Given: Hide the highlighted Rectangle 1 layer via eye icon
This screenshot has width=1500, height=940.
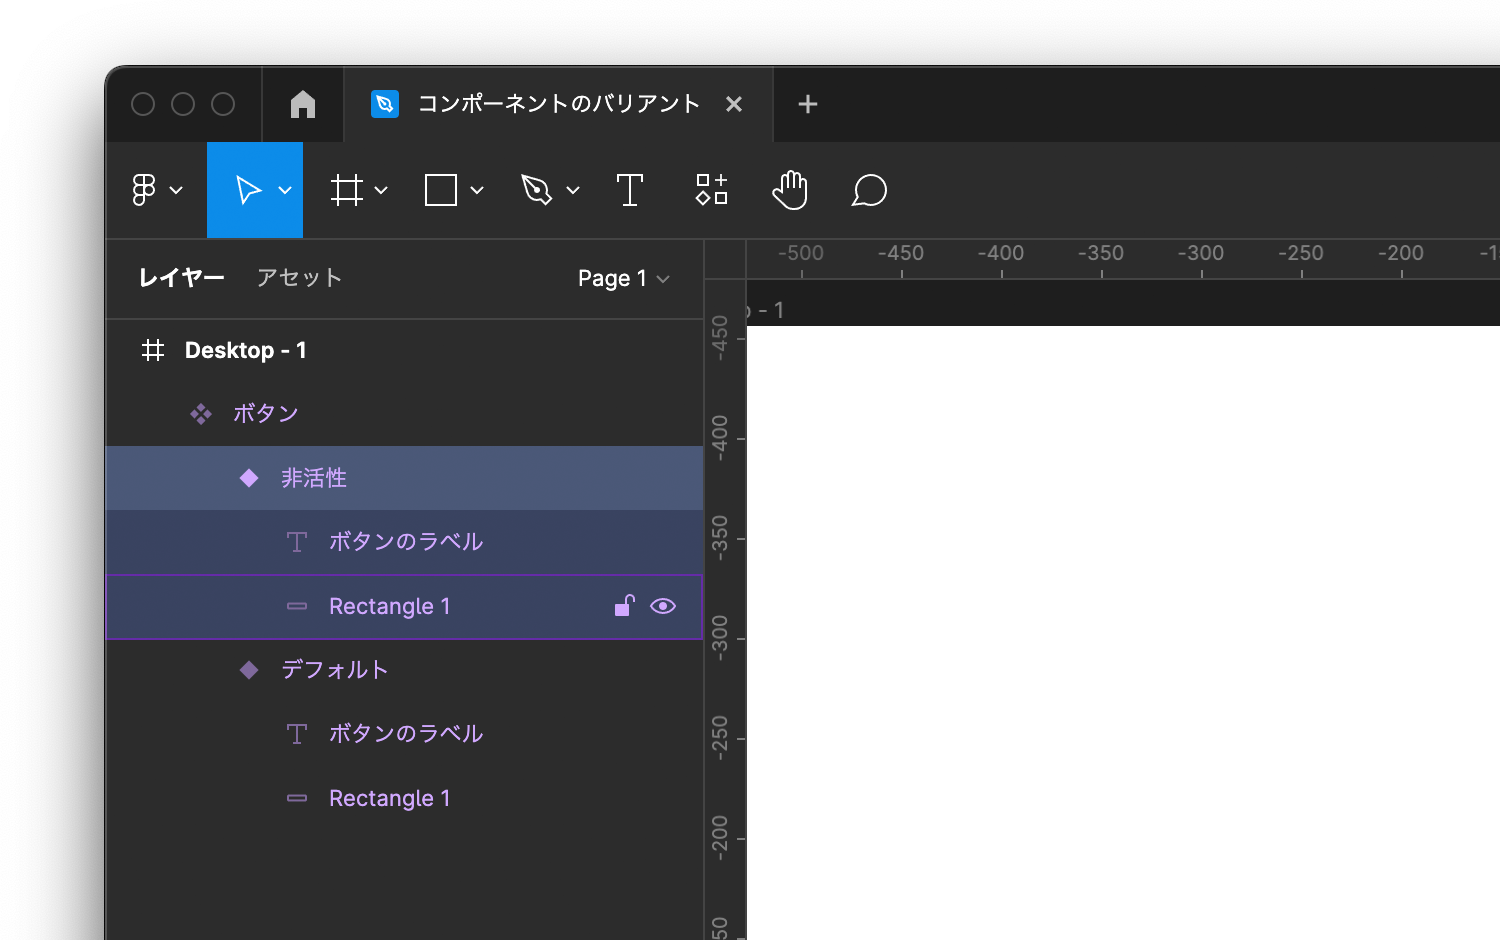Looking at the screenshot, I should pos(663,606).
